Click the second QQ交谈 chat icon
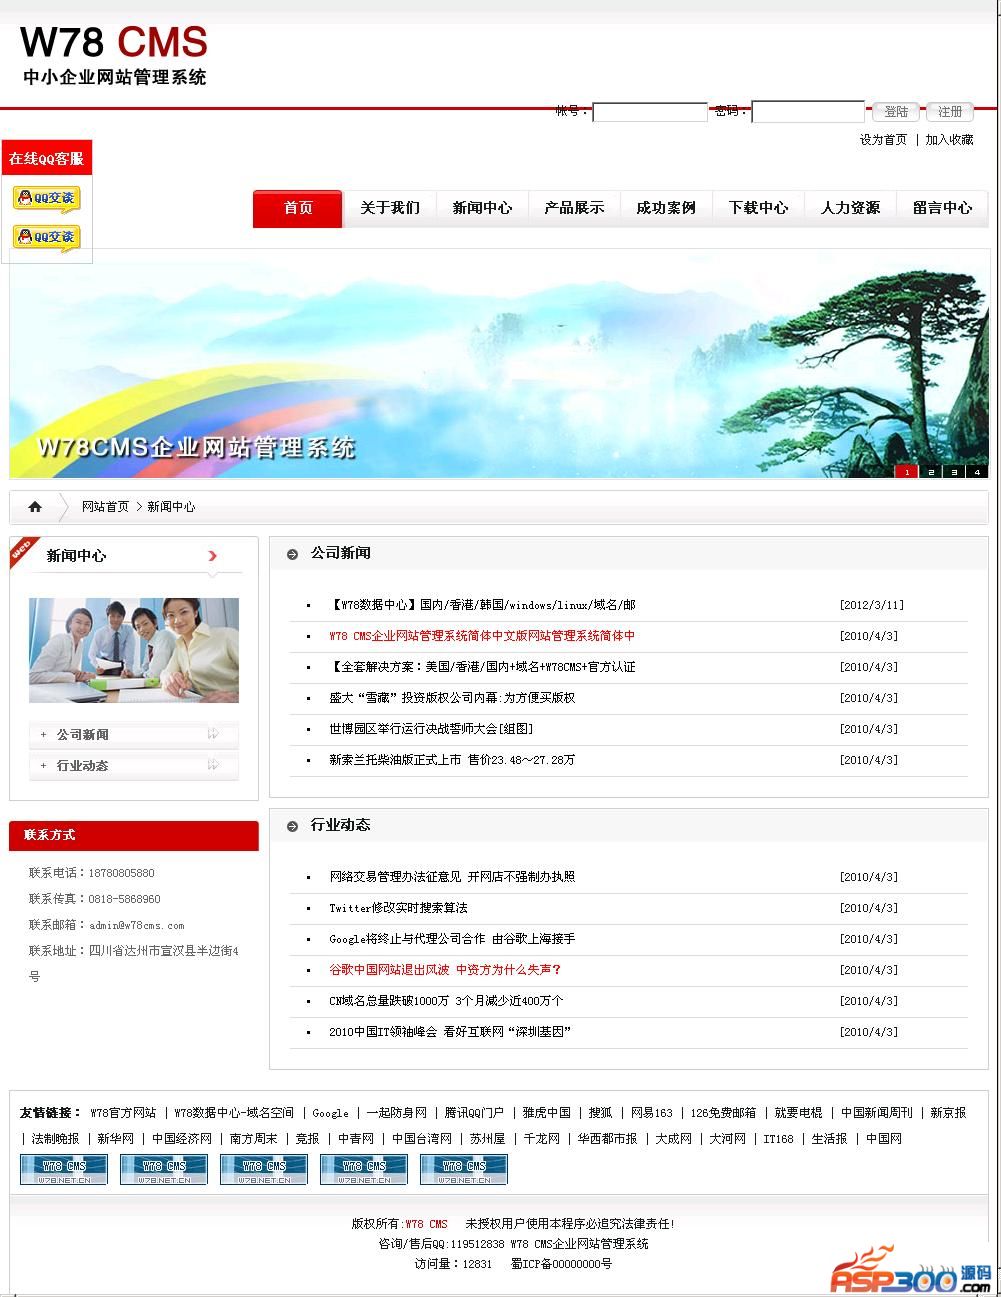This screenshot has width=1001, height=1297. (46, 237)
